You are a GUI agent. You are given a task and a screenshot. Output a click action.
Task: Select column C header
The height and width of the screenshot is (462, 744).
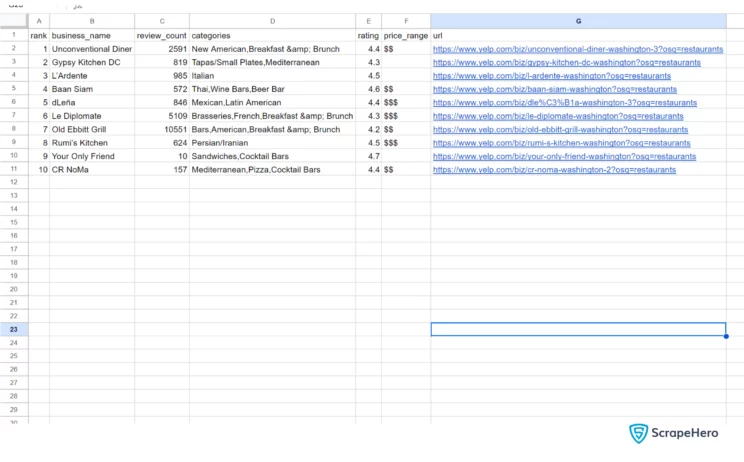162,21
